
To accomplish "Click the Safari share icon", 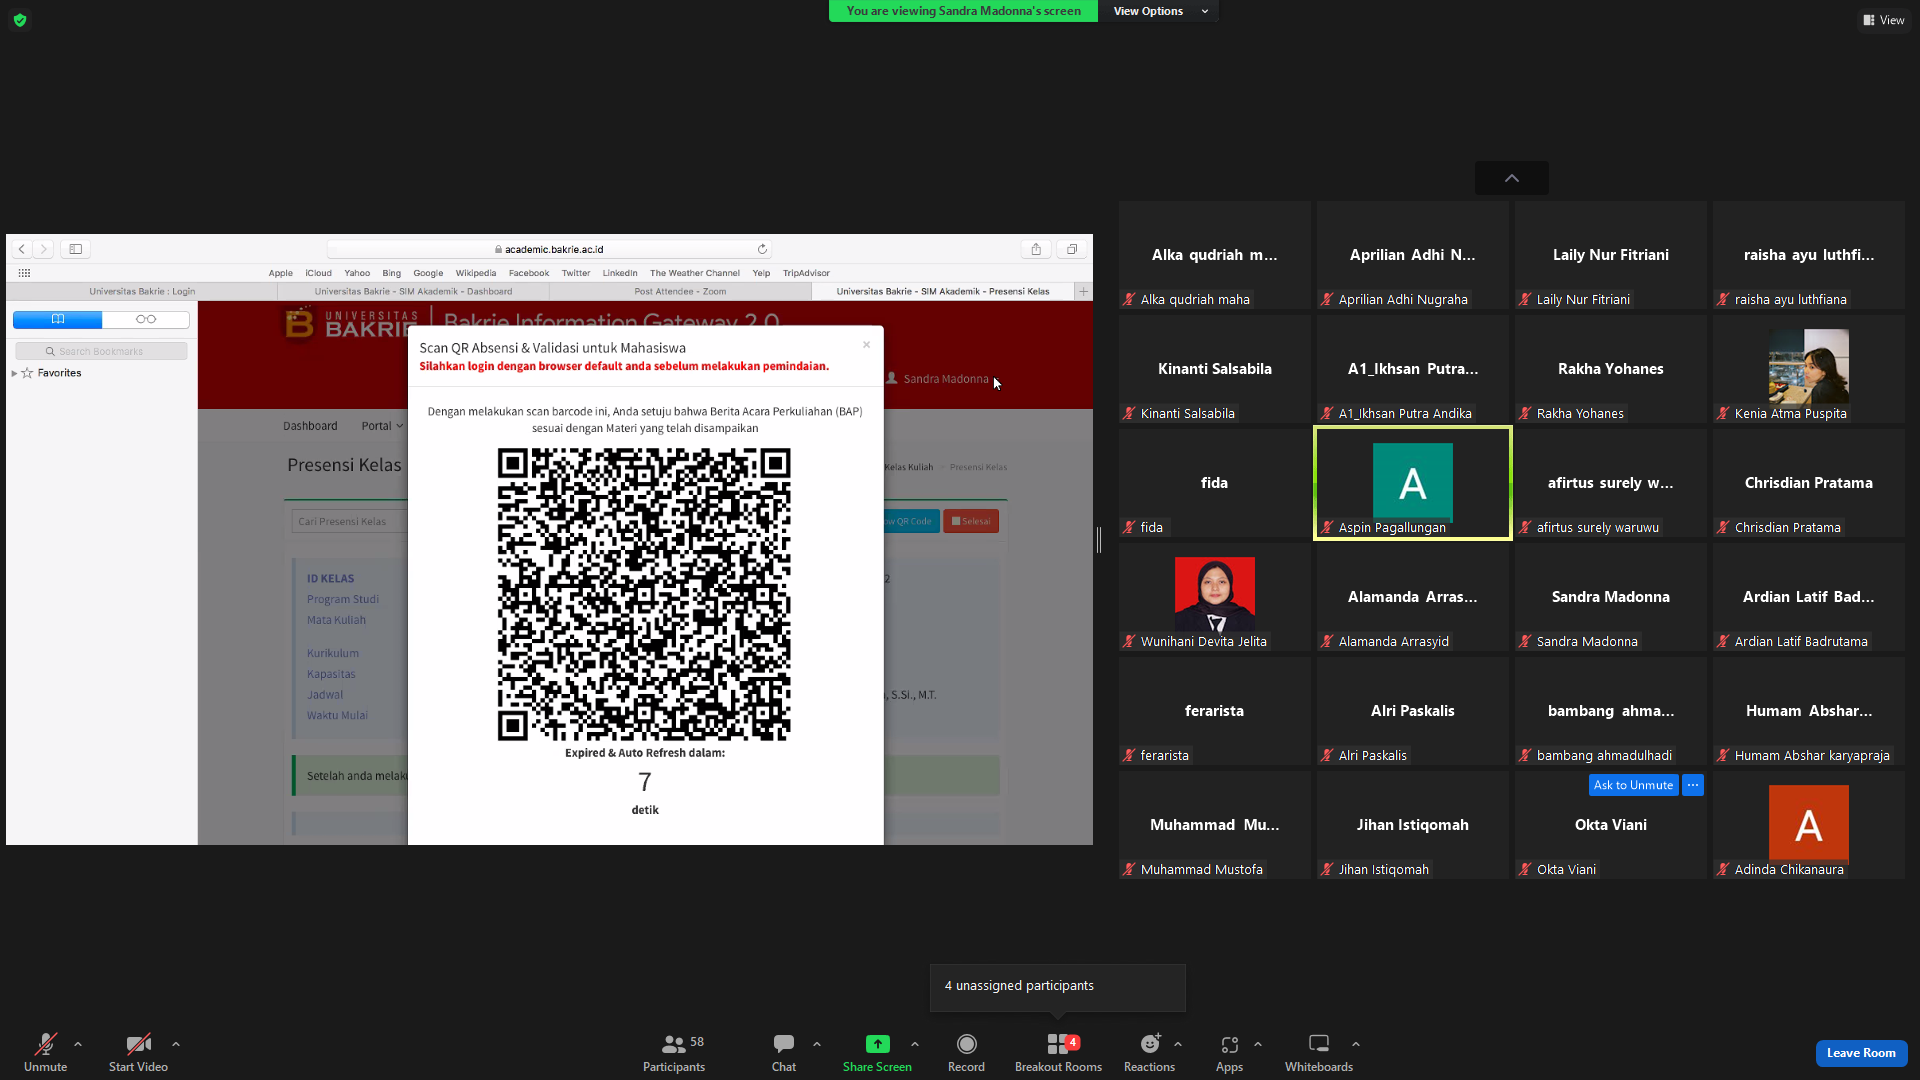I will tap(1036, 249).
